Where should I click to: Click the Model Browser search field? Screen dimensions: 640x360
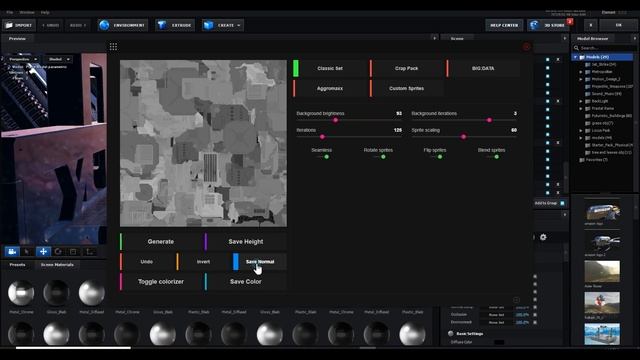(605, 48)
